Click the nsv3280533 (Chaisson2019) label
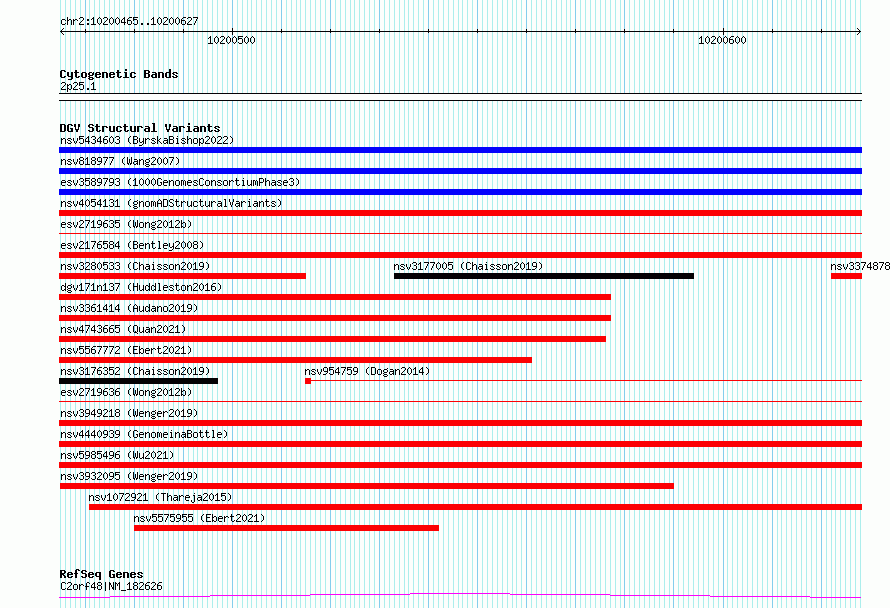 pyautogui.click(x=135, y=266)
